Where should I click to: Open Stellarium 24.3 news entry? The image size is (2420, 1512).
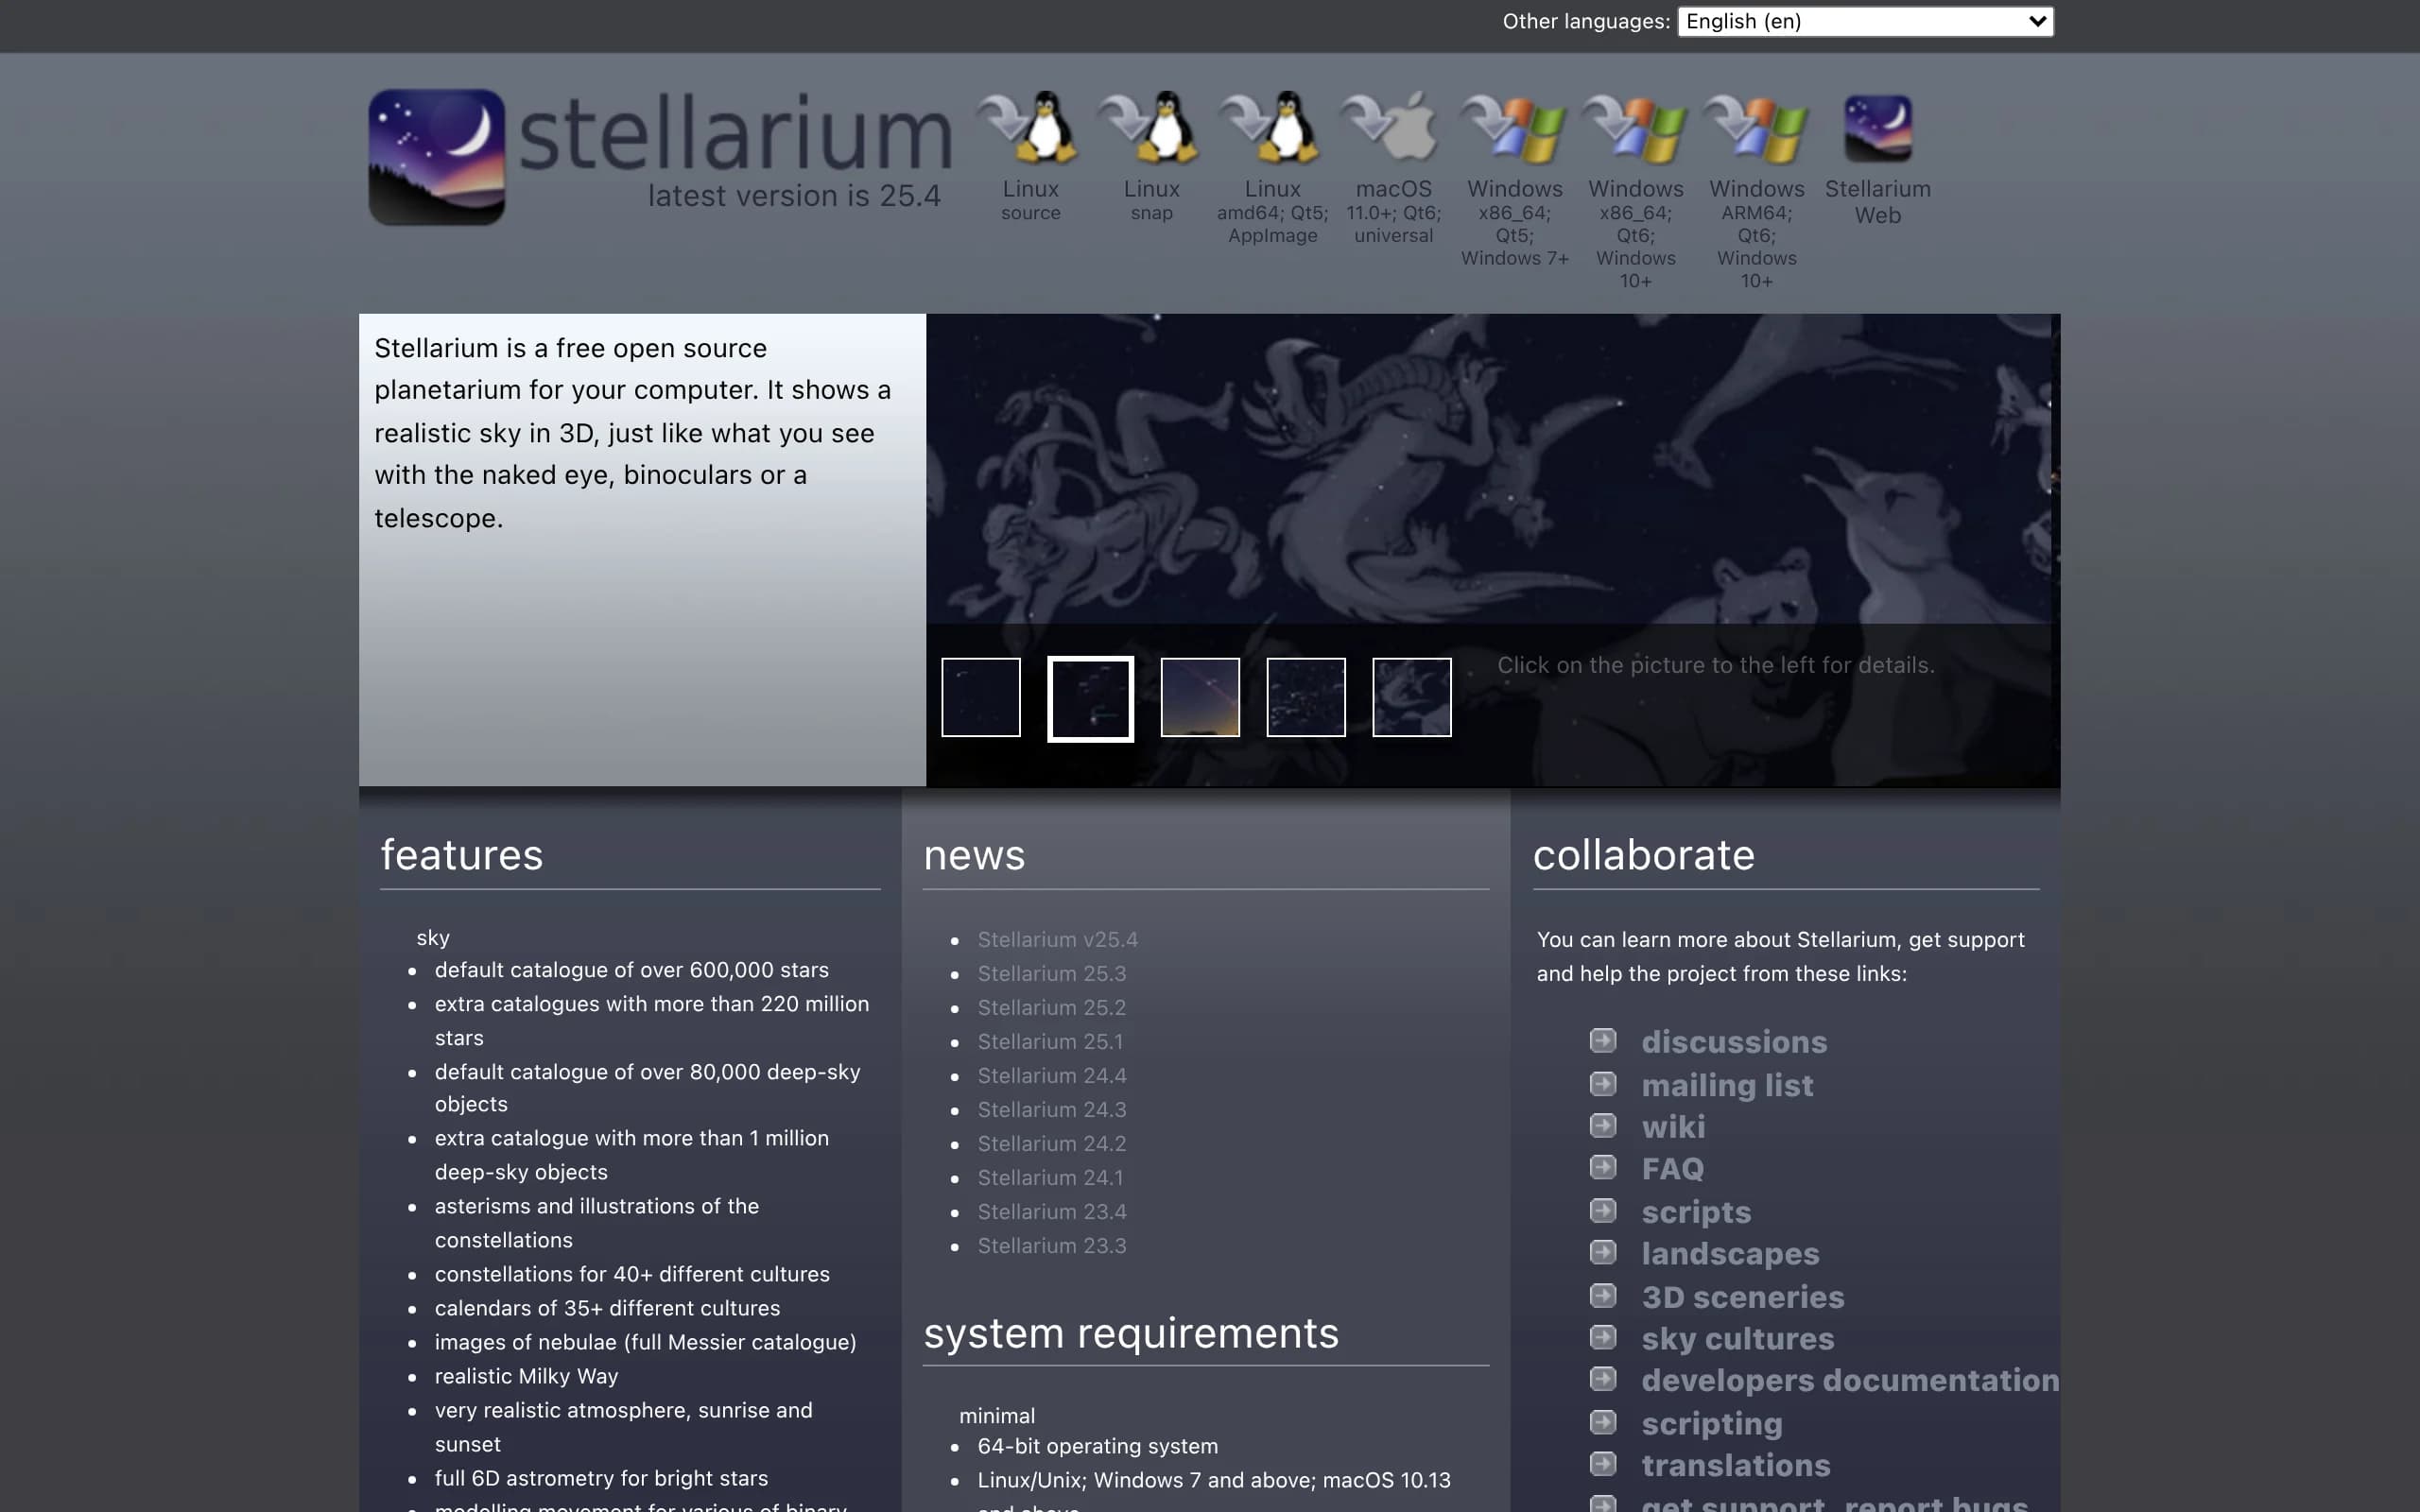(1052, 1110)
